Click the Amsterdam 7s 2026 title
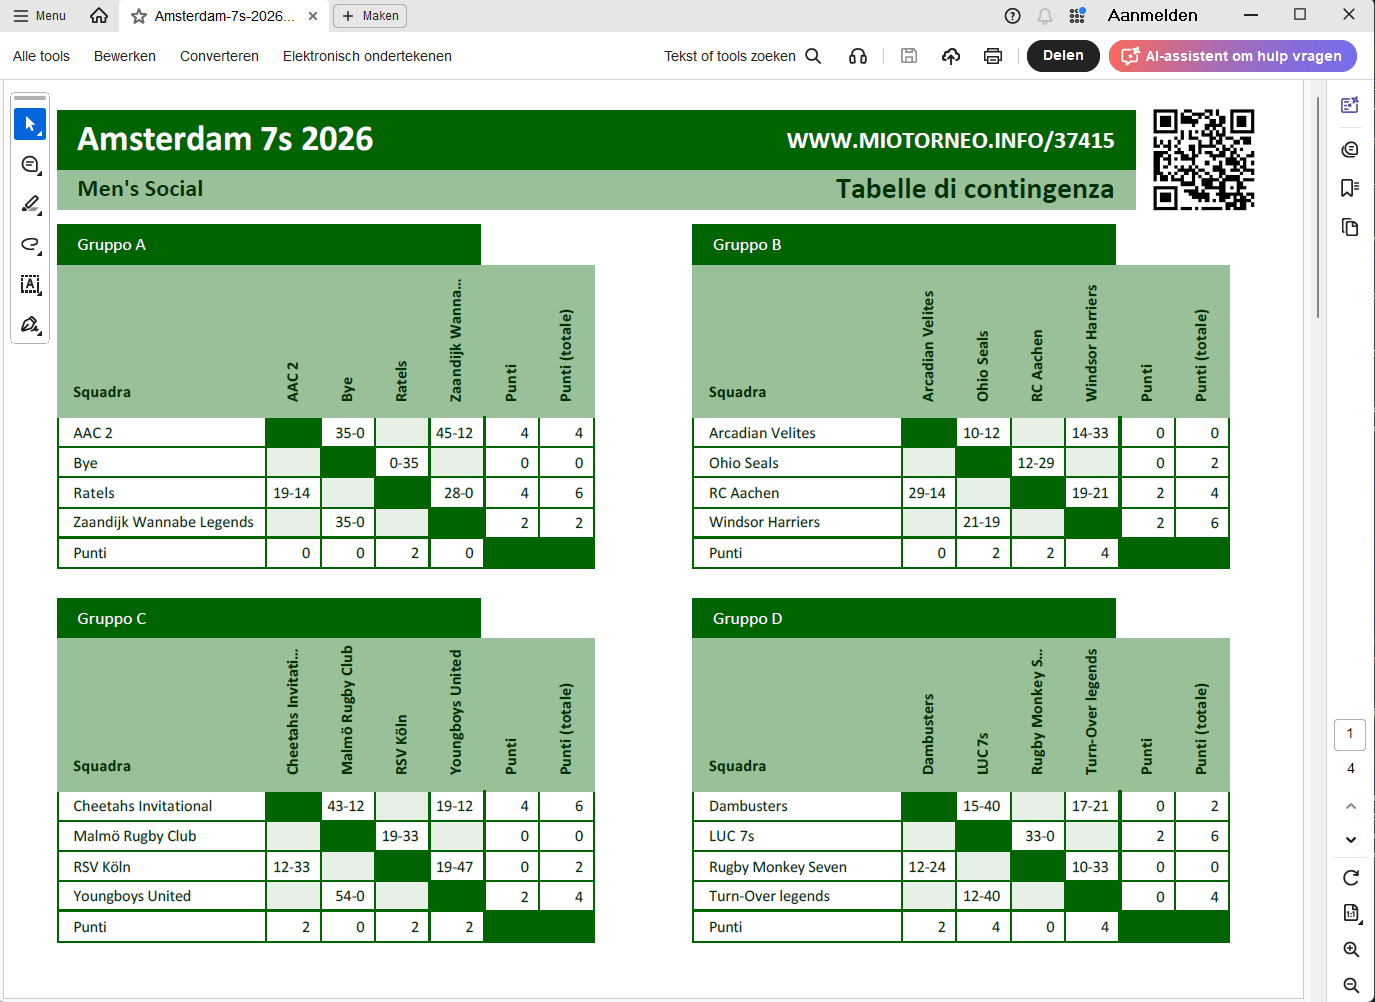 (225, 139)
